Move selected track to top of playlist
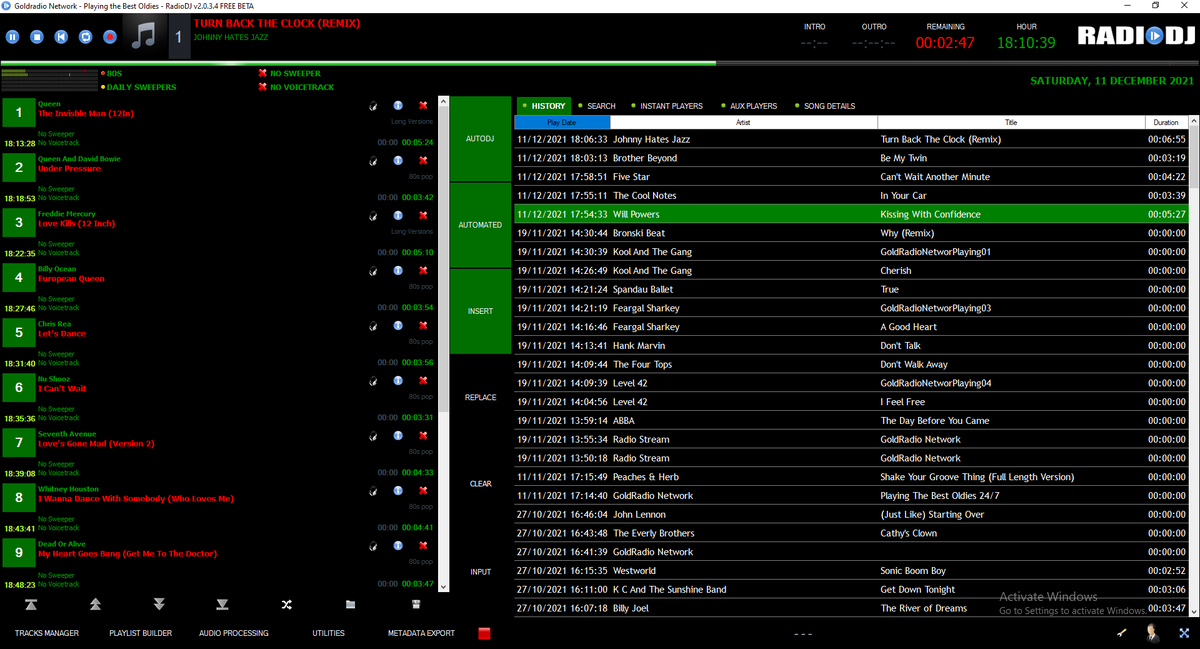The width and height of the screenshot is (1200, 649). tap(31, 605)
